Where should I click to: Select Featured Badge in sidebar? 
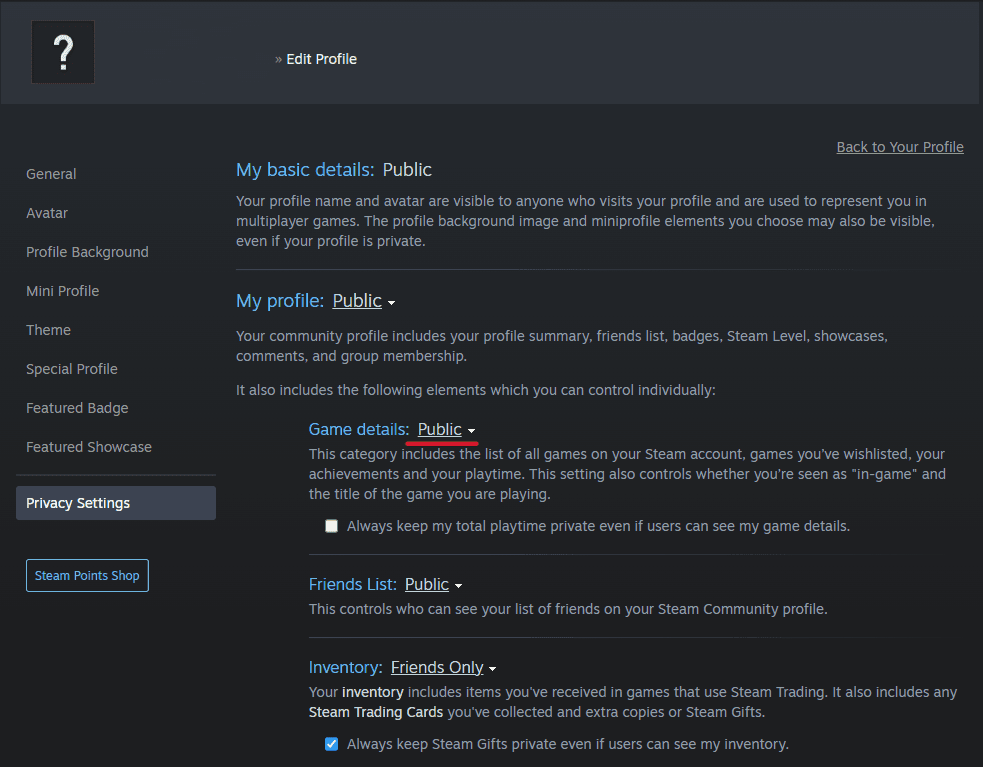77,408
